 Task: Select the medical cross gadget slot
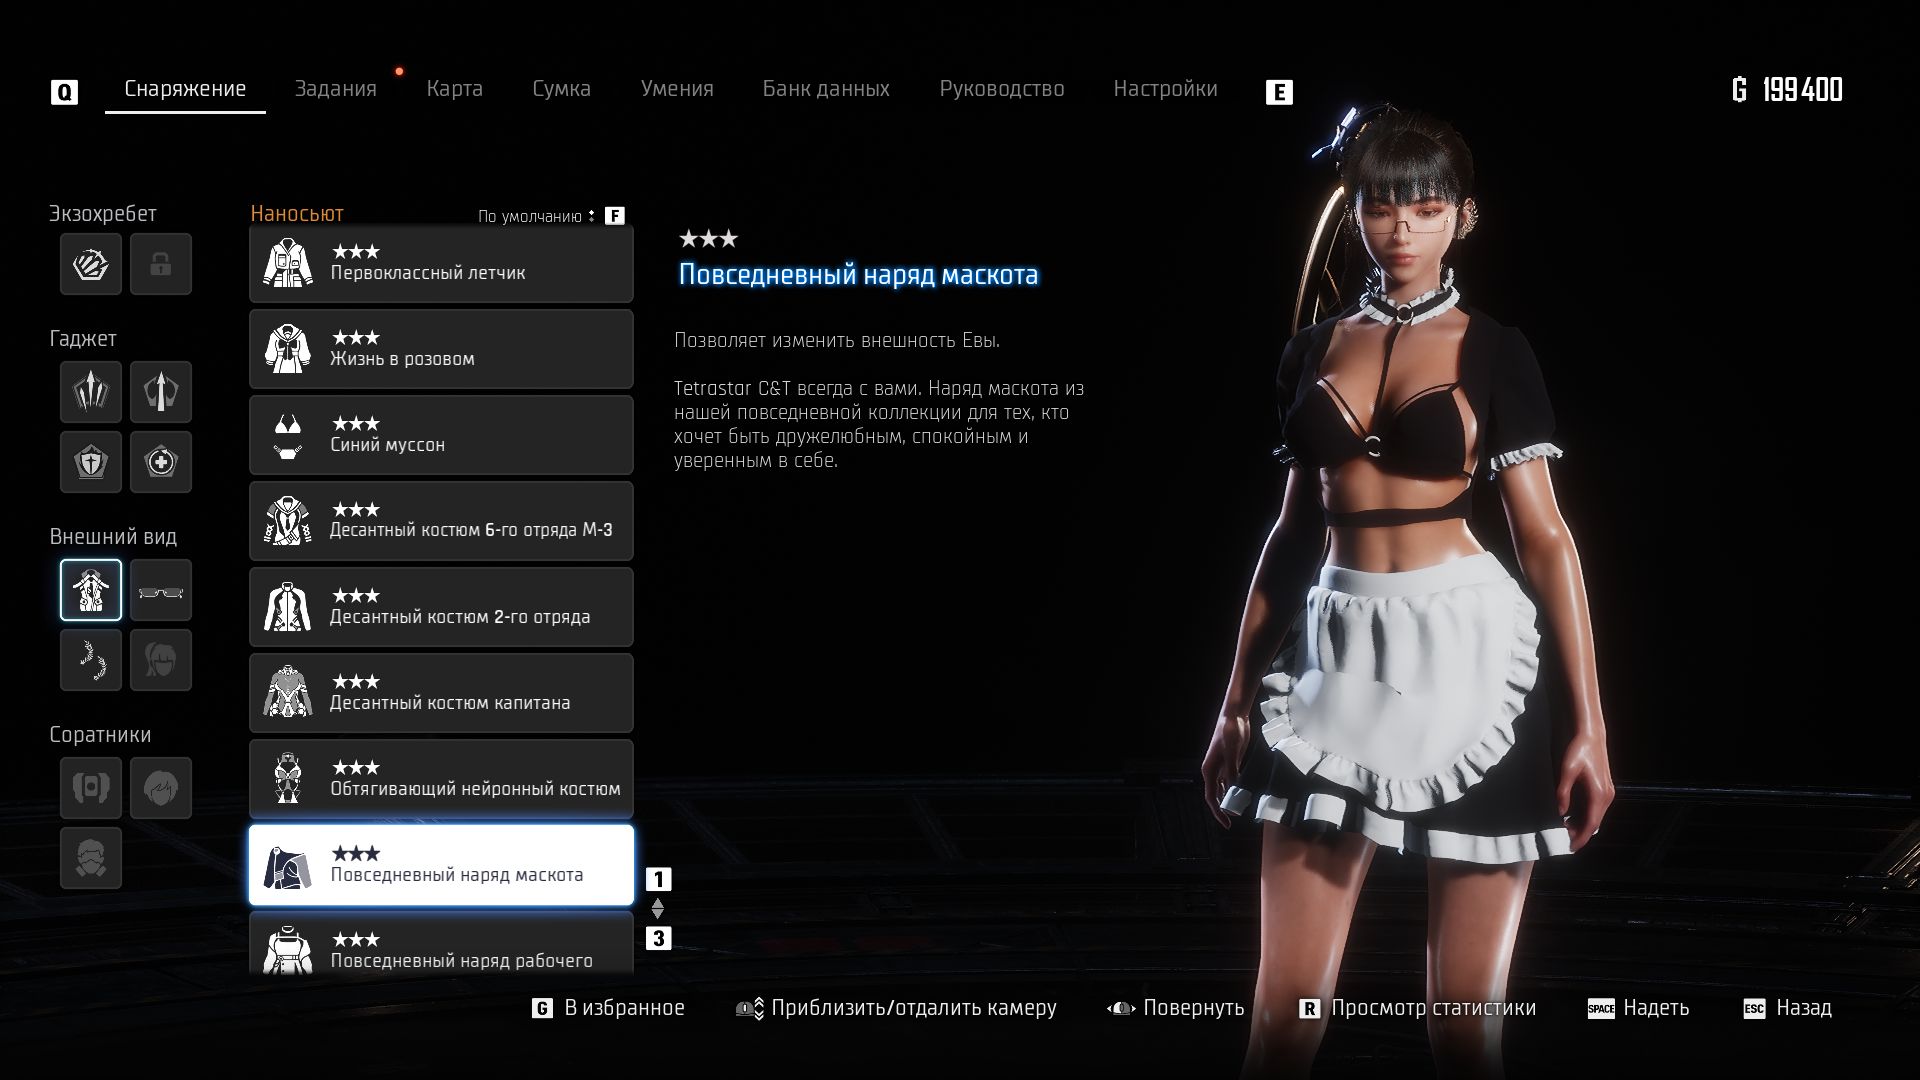pyautogui.click(x=160, y=461)
